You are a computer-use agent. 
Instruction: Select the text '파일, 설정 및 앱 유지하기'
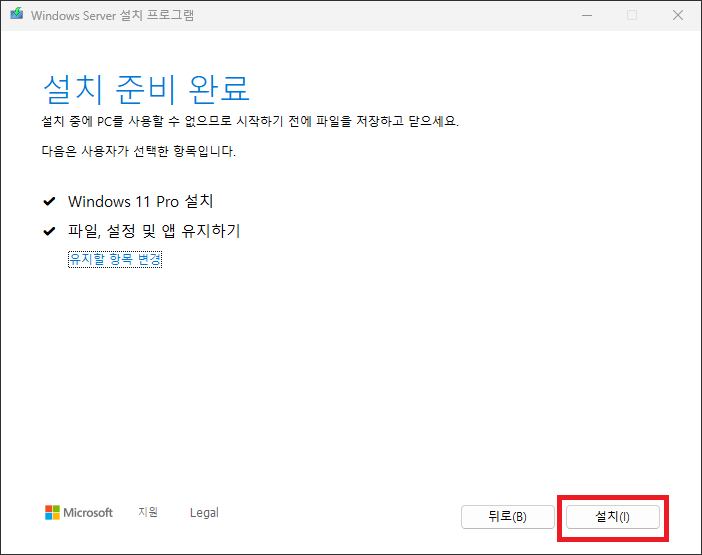tap(154, 231)
